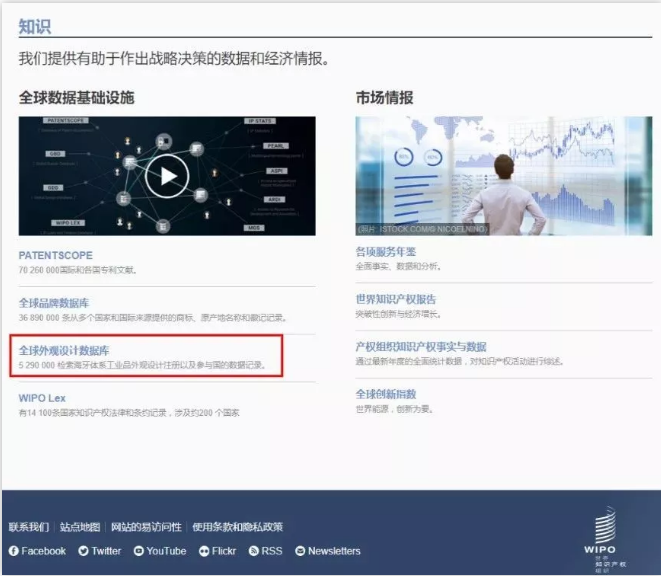Click the text '70 260 000国际和各国专利文献'
Image resolution: width=661 pixels, height=576 pixels.
point(78,270)
